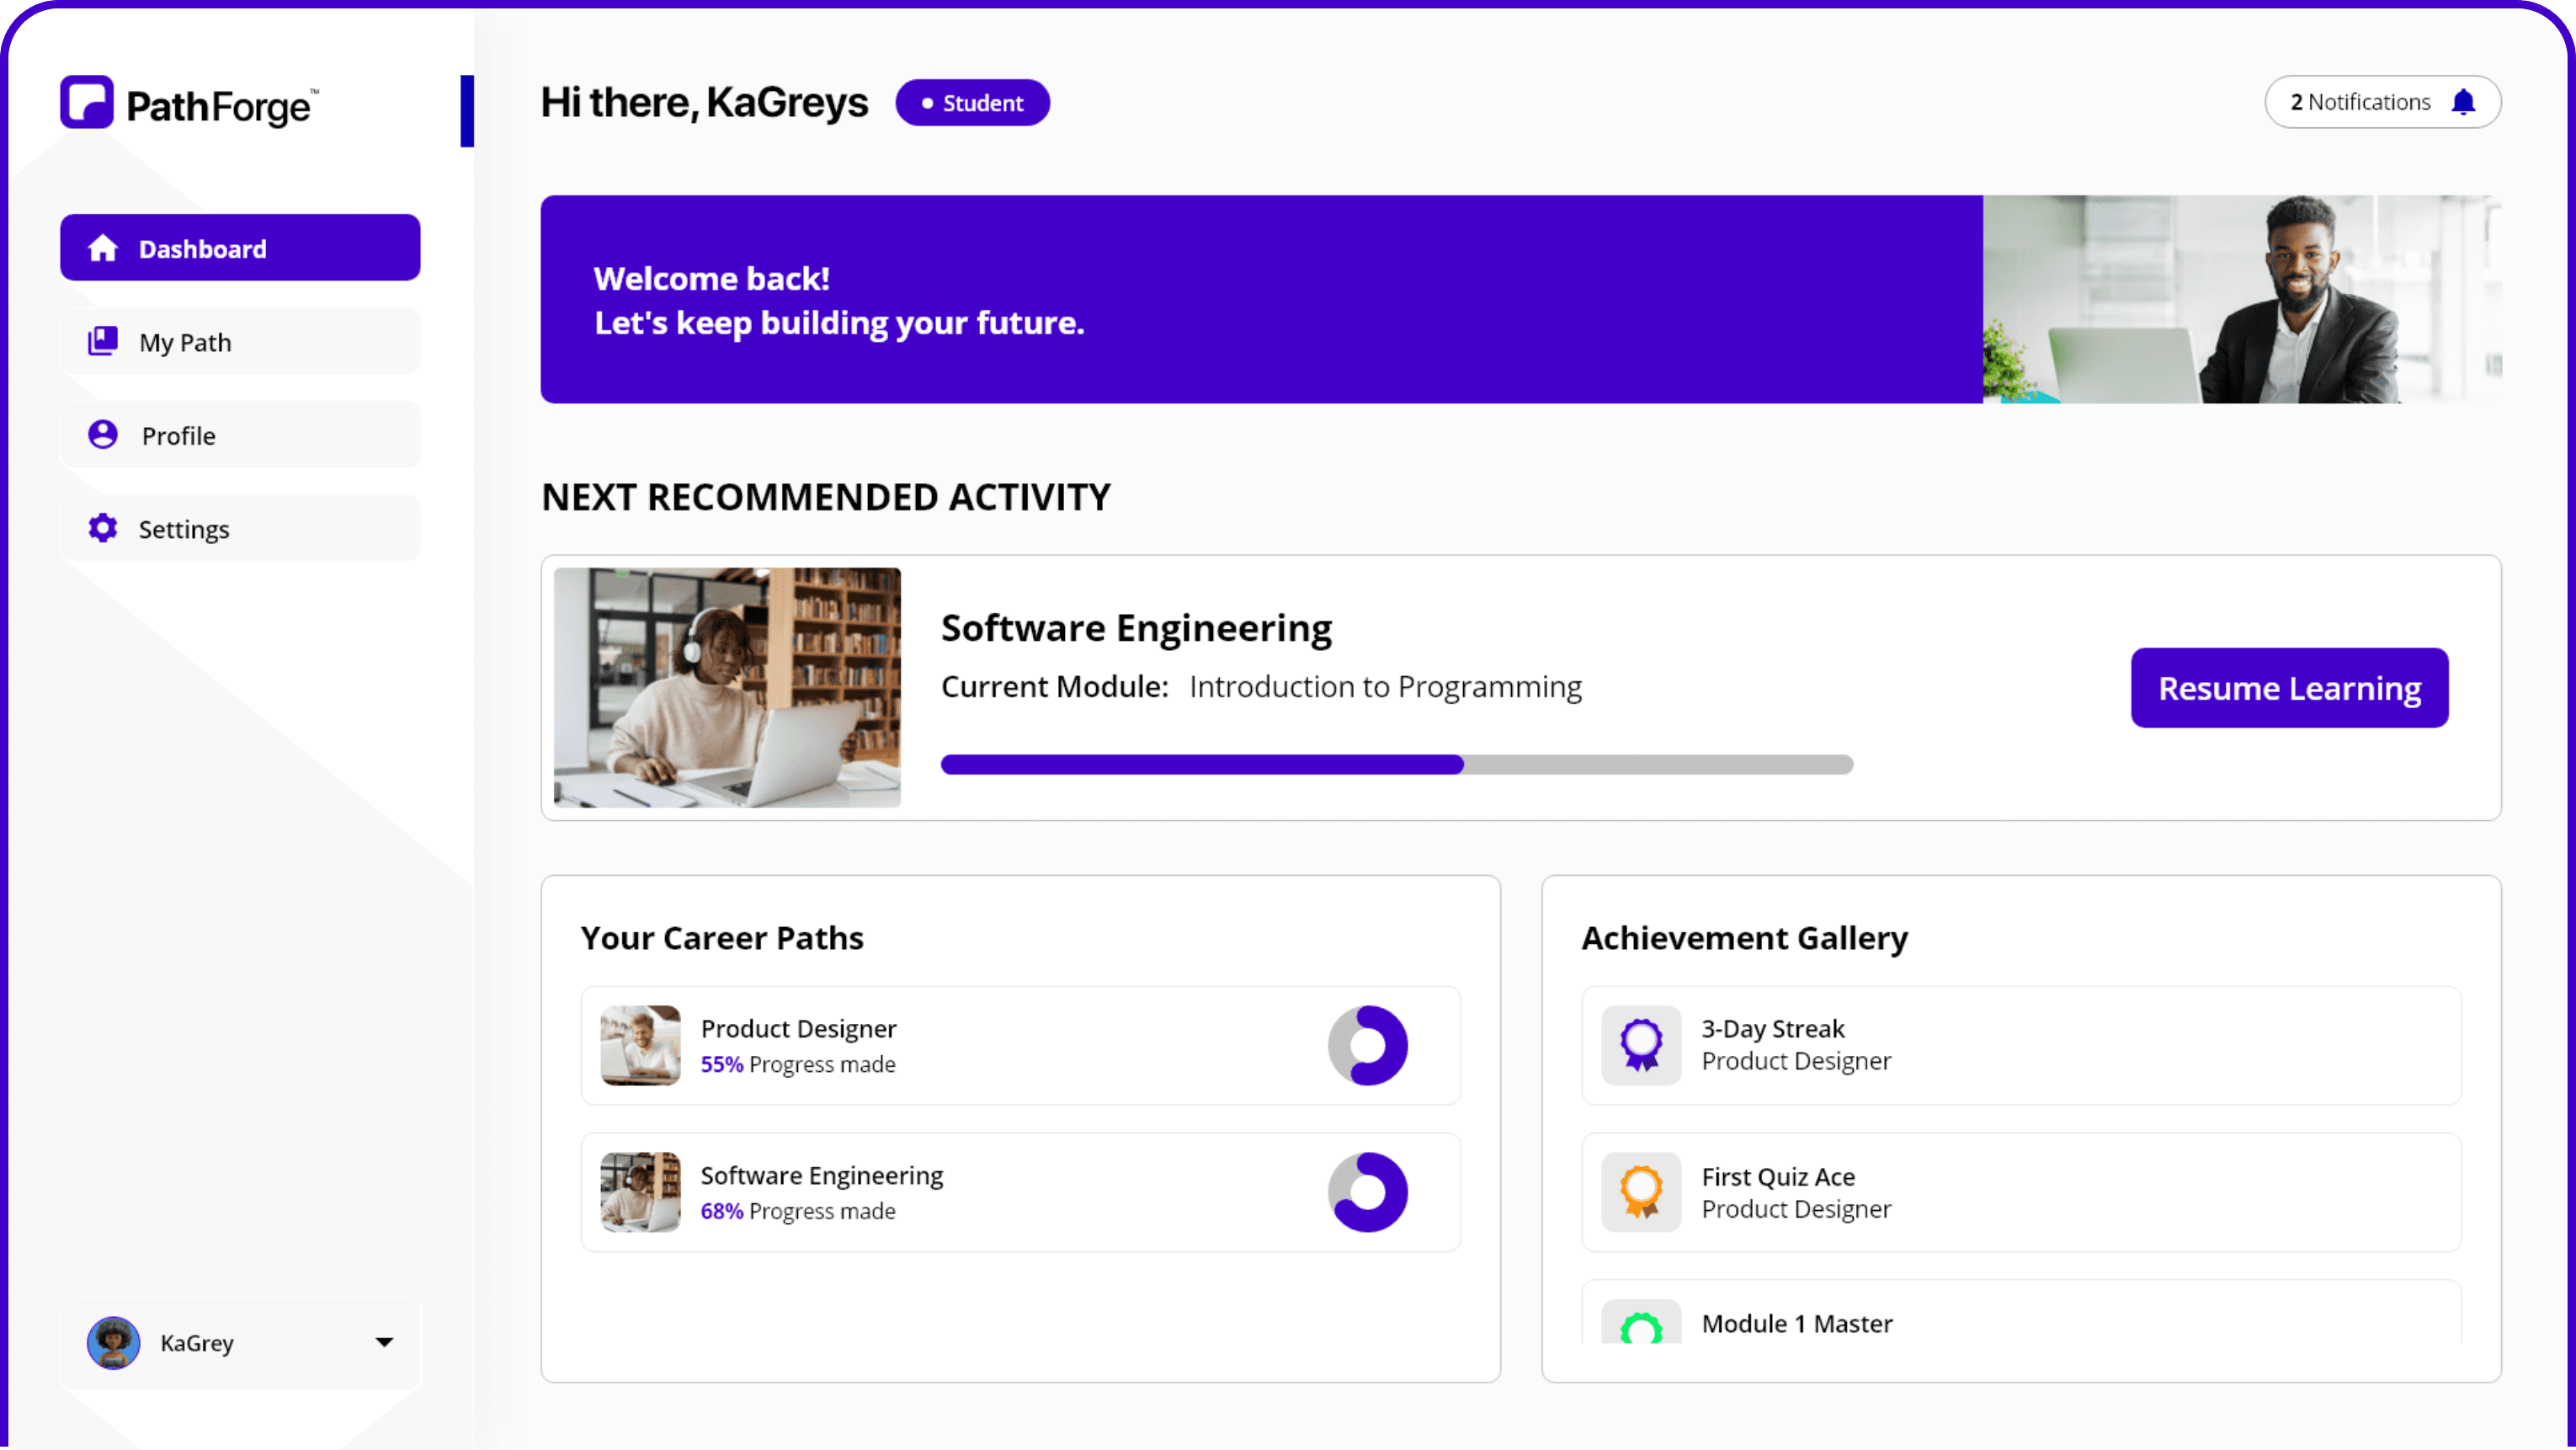Click the 'Welcome back!' banner text
This screenshot has width=2576, height=1450.
[x=711, y=278]
